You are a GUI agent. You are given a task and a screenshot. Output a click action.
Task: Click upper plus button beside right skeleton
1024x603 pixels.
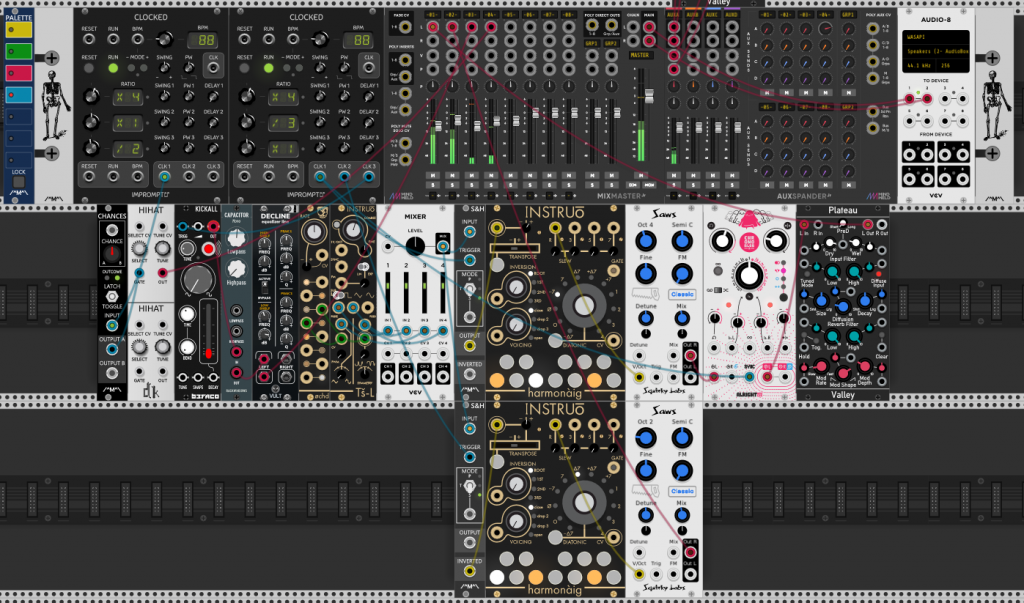(992, 58)
